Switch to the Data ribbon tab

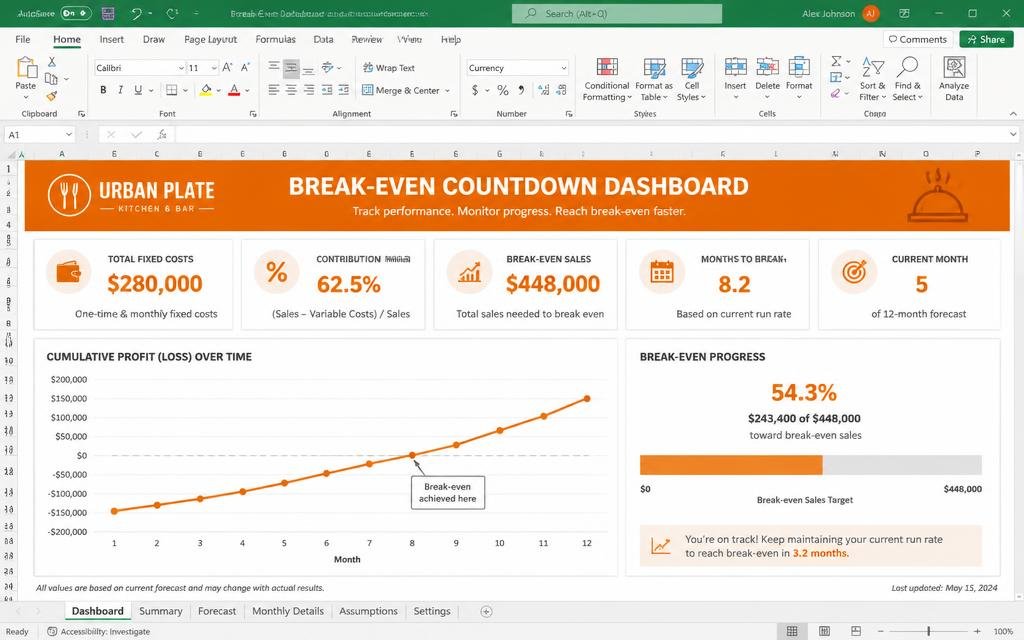323,39
